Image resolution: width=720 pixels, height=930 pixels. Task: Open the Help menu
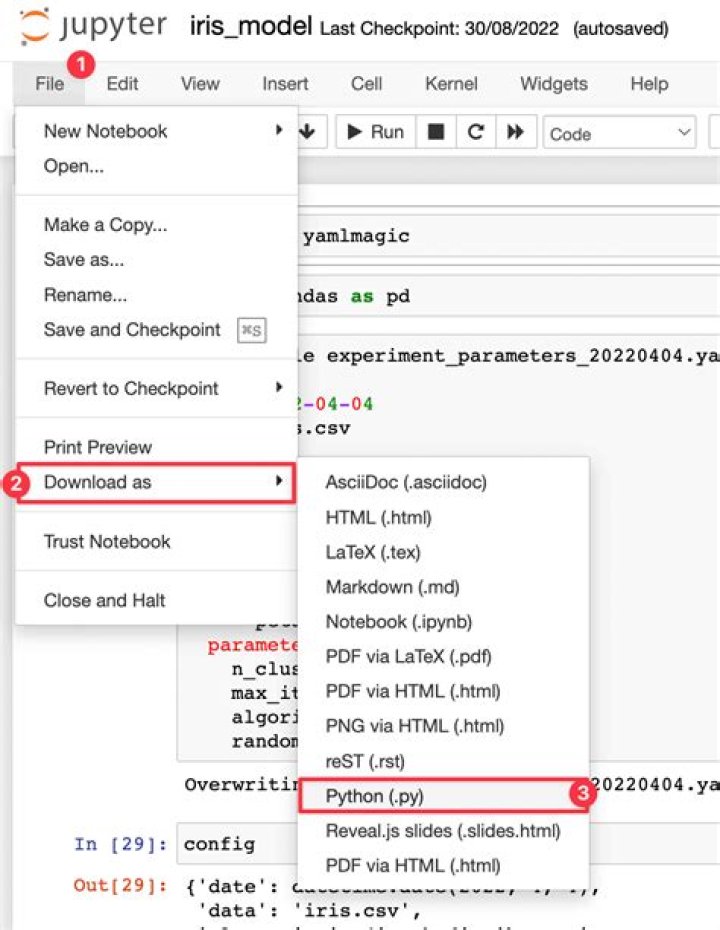pos(649,84)
